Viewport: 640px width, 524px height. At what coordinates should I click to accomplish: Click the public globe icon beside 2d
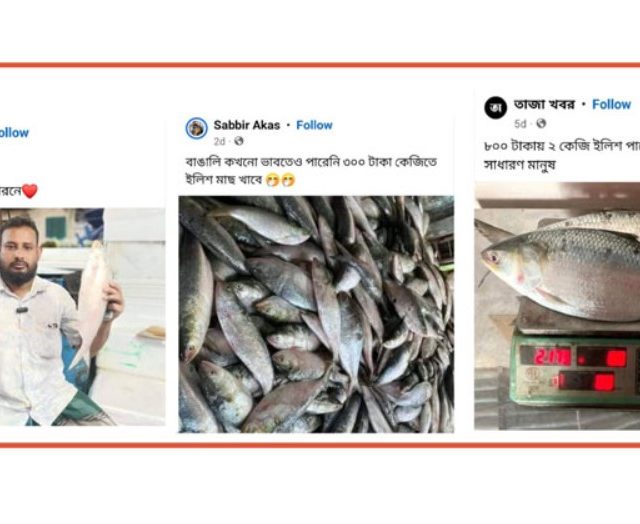[x=239, y=141]
